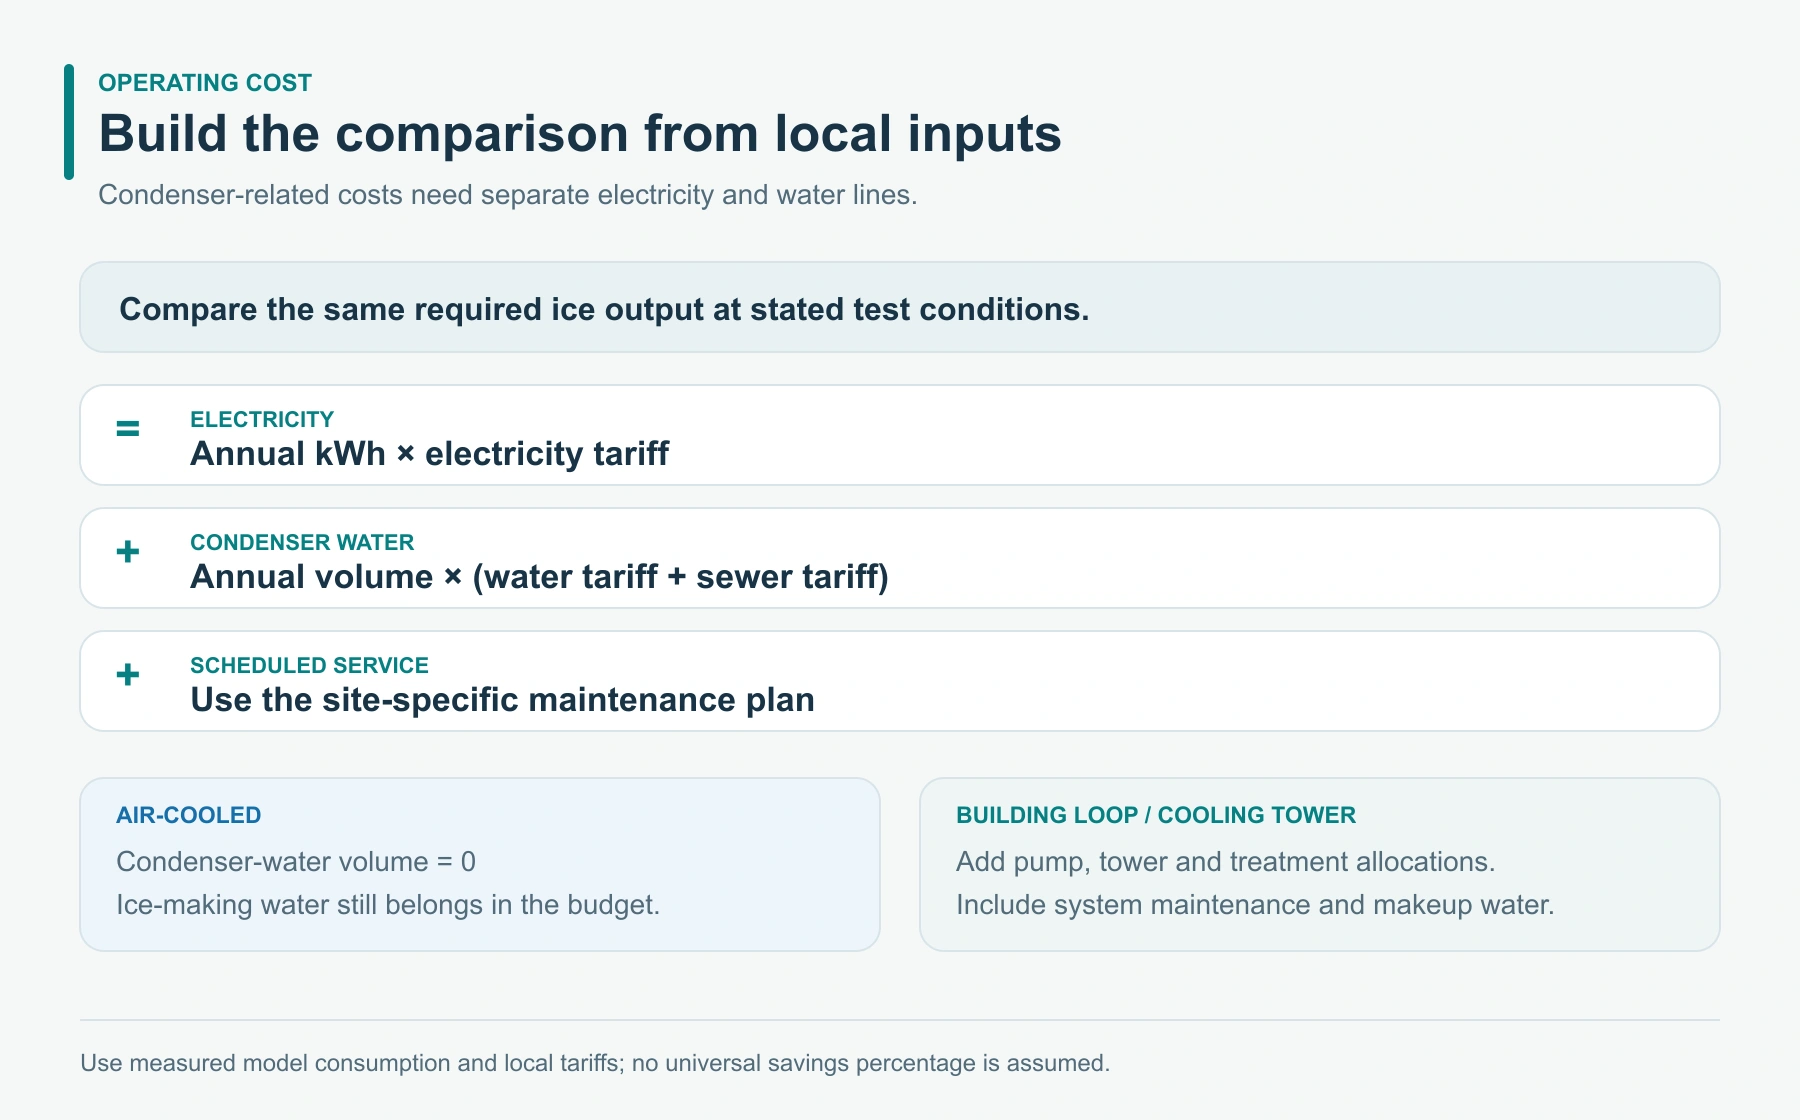The height and width of the screenshot is (1120, 1800).
Task: Click the 'ELECTRICITY' label
Action: (262, 420)
